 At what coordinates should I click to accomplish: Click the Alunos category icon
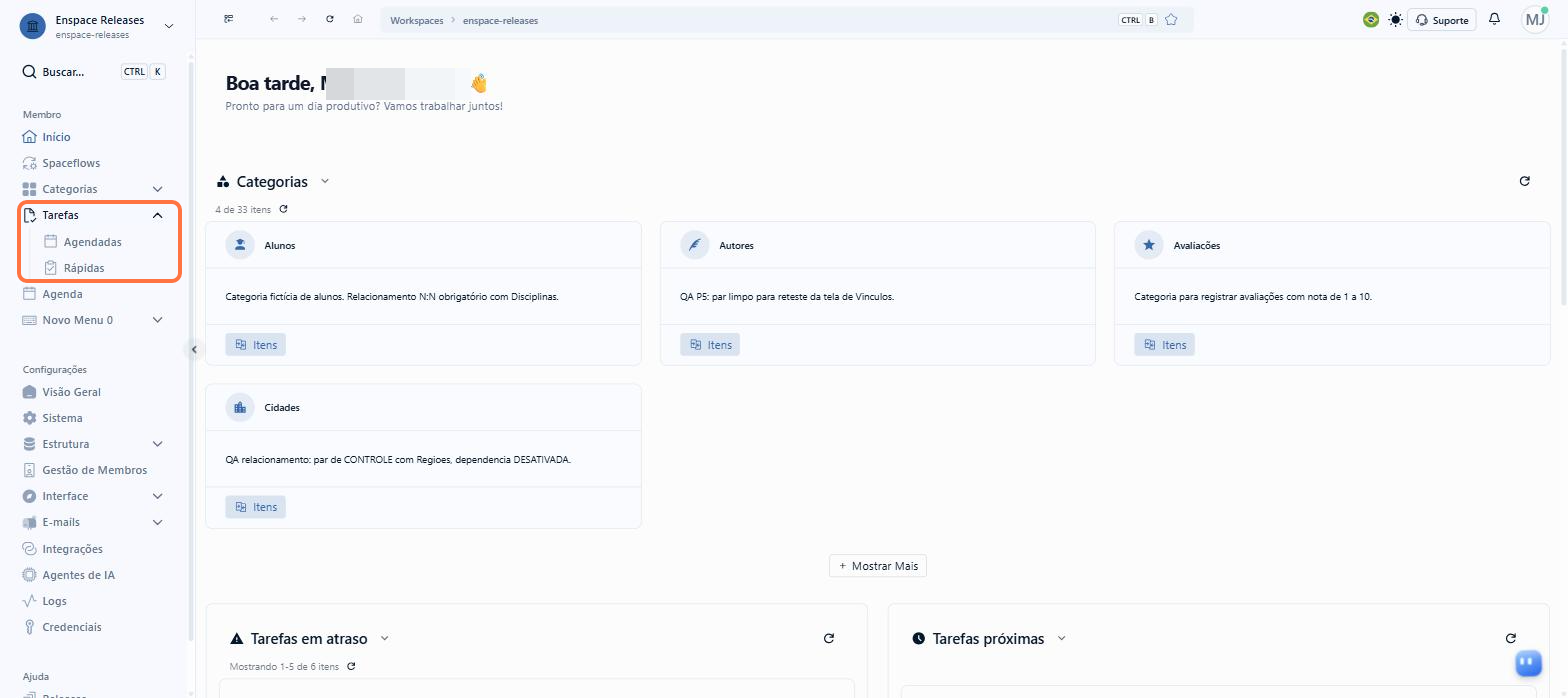click(240, 245)
